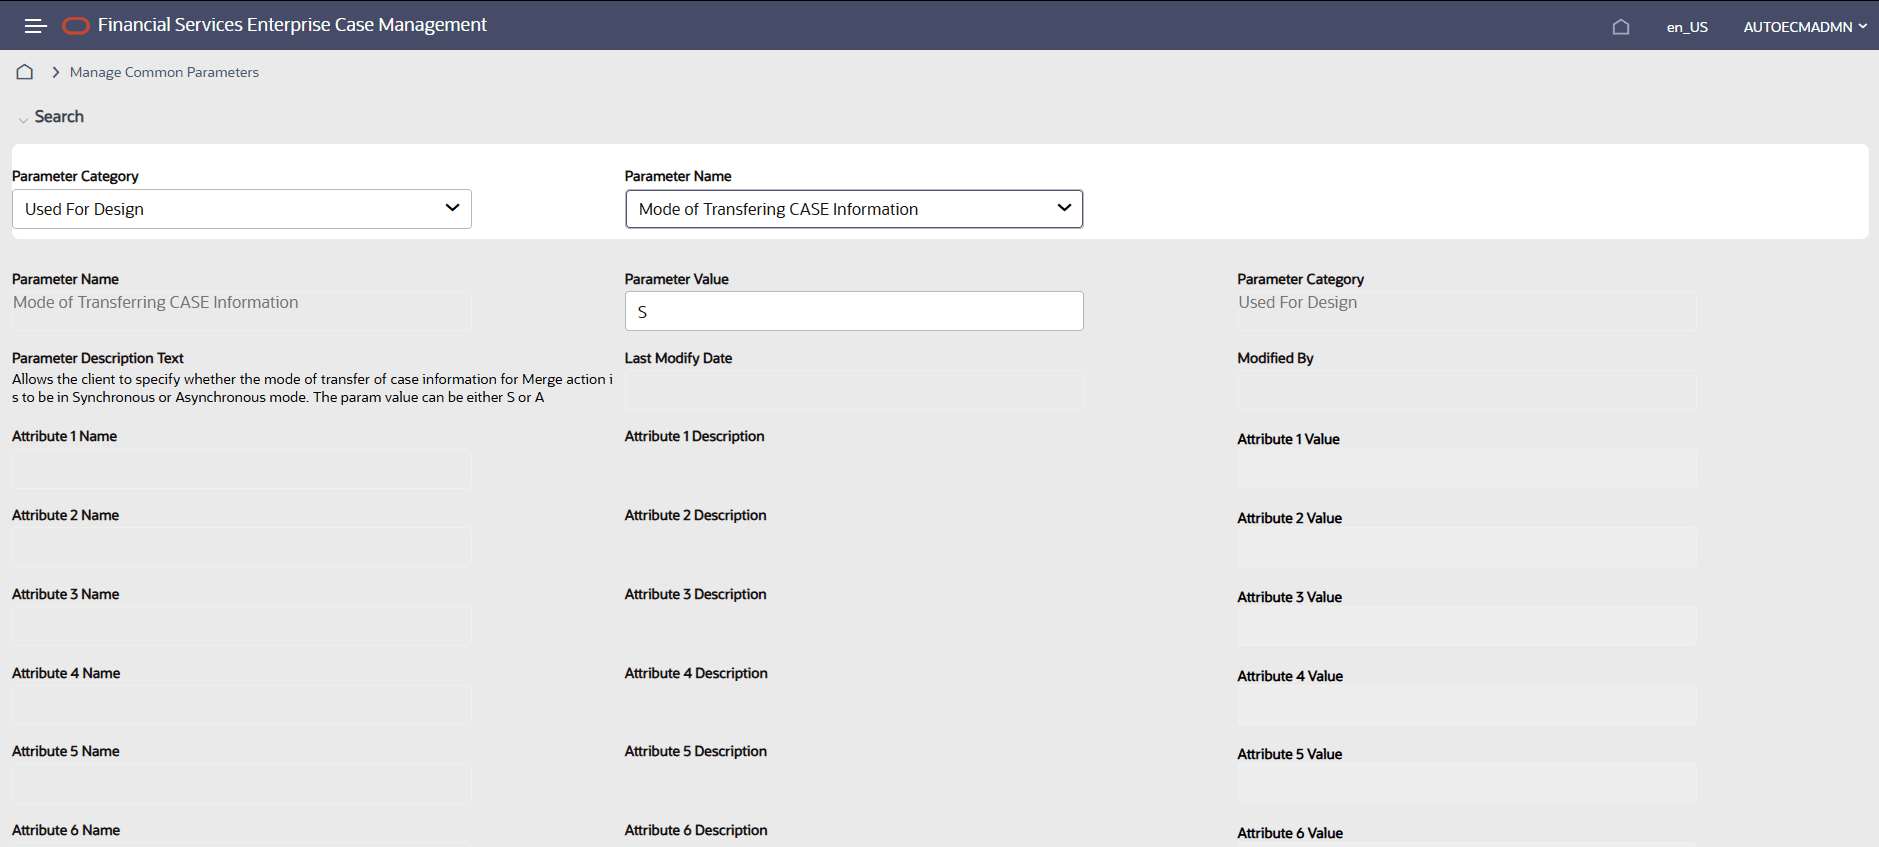Click the Attribute 2 Value field
This screenshot has height=847, width=1879.
point(1467,547)
